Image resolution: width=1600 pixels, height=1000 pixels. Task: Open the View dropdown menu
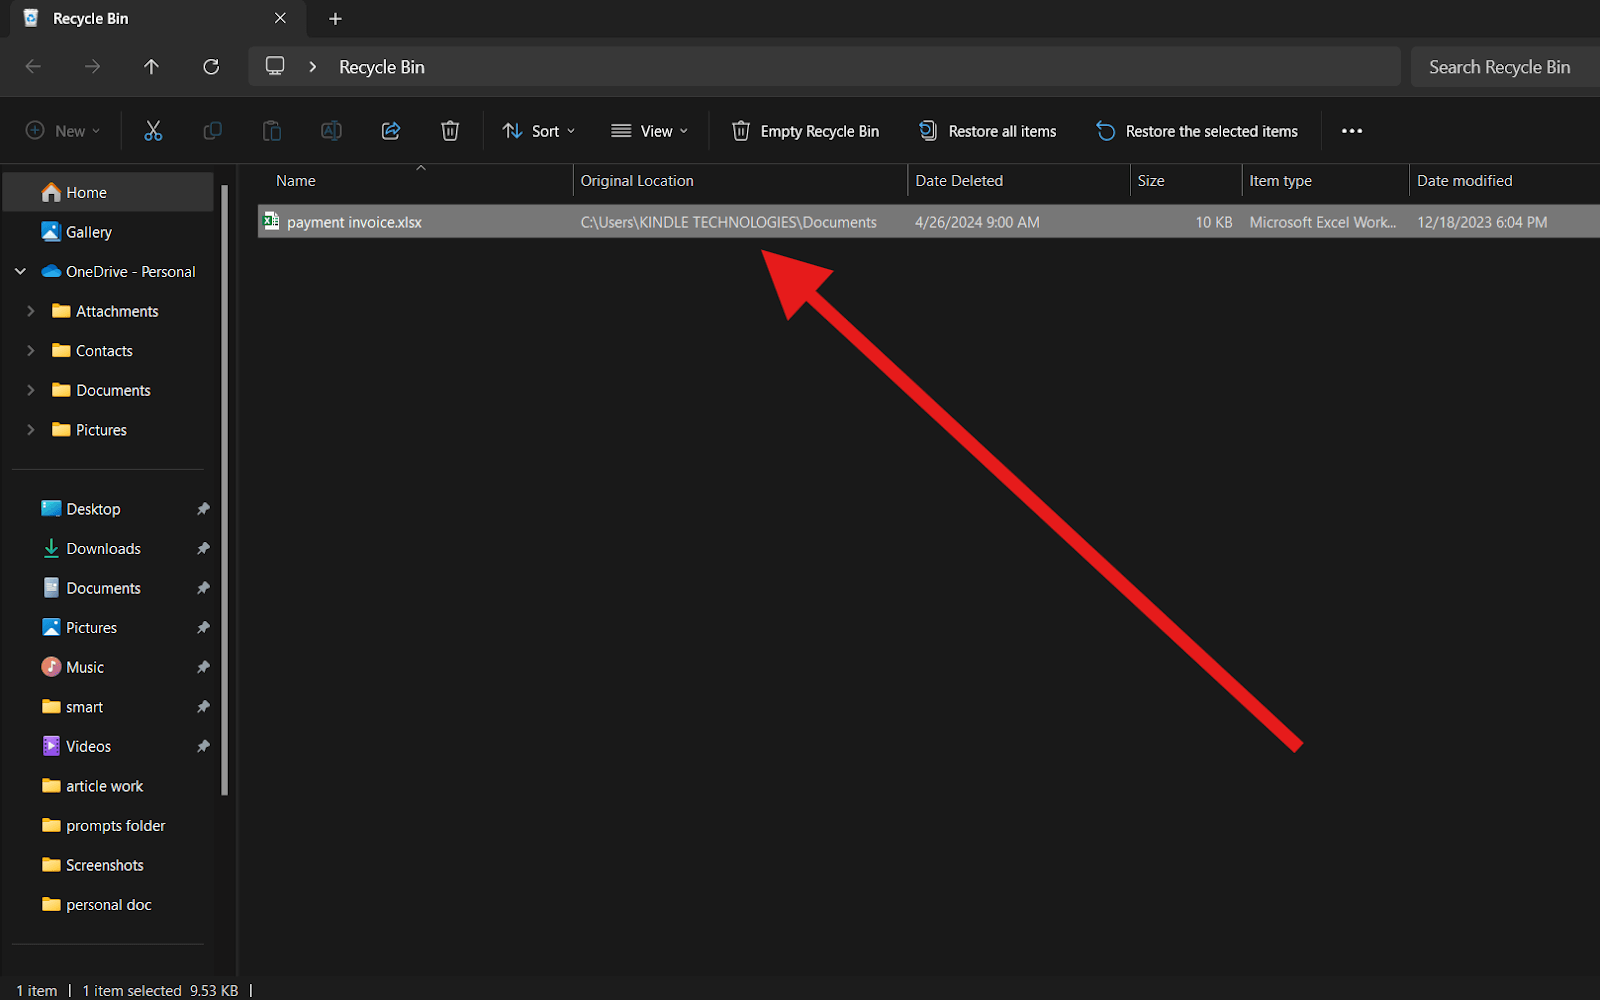click(x=649, y=131)
